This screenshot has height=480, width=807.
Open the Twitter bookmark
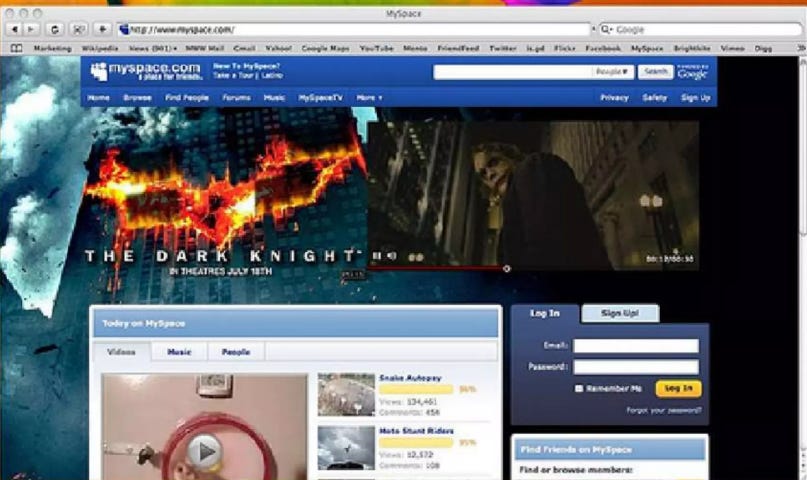tap(503, 48)
